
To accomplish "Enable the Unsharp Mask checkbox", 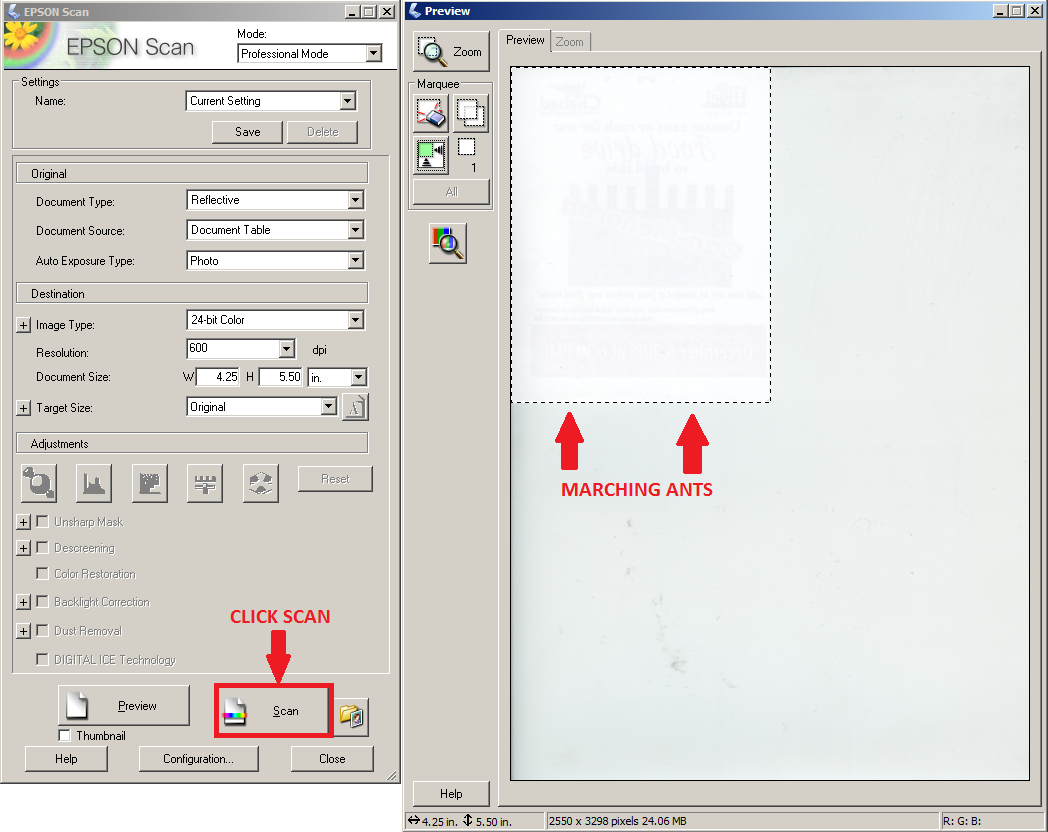I will (x=42, y=521).
